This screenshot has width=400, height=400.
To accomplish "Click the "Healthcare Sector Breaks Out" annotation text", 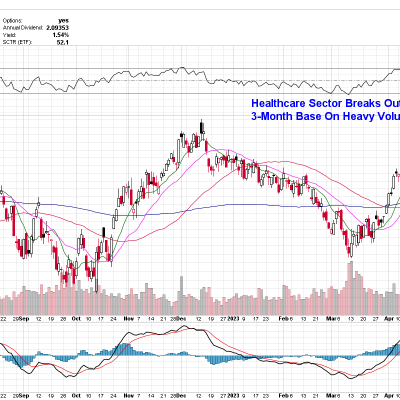I will click(325, 103).
